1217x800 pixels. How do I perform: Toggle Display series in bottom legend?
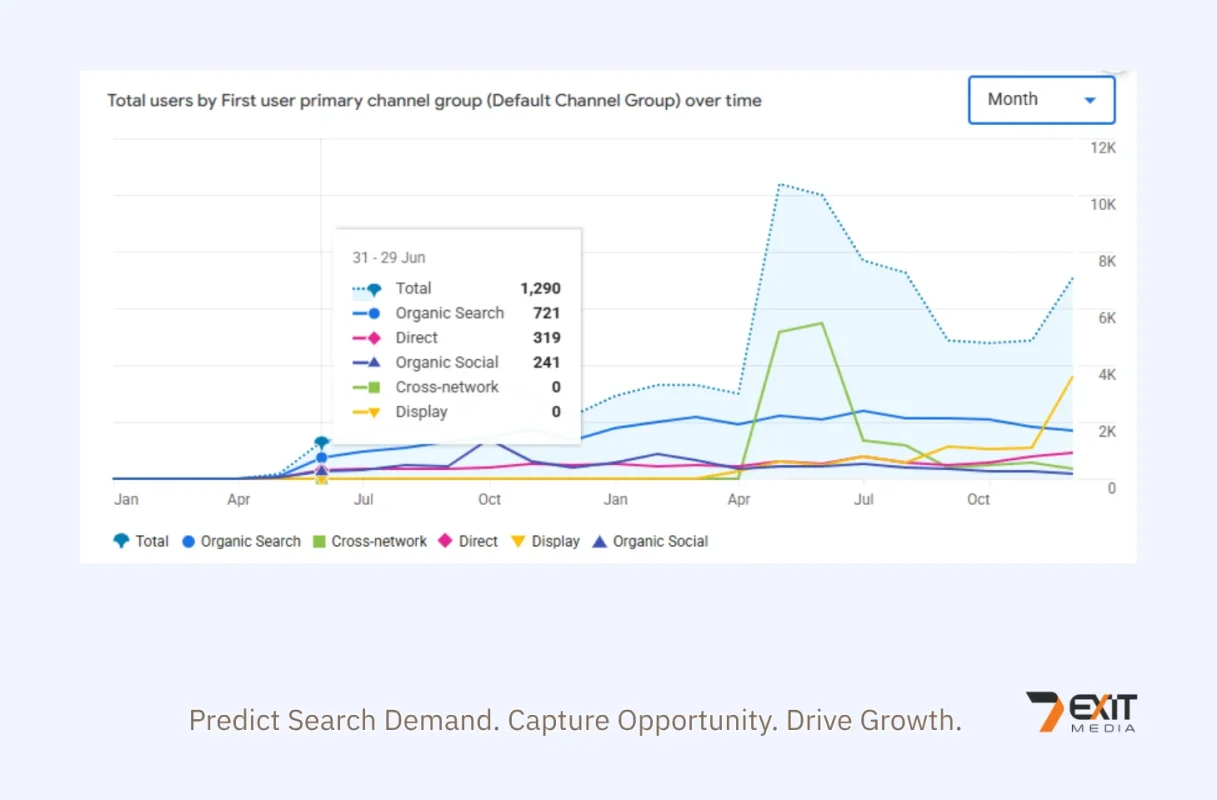pyautogui.click(x=545, y=541)
